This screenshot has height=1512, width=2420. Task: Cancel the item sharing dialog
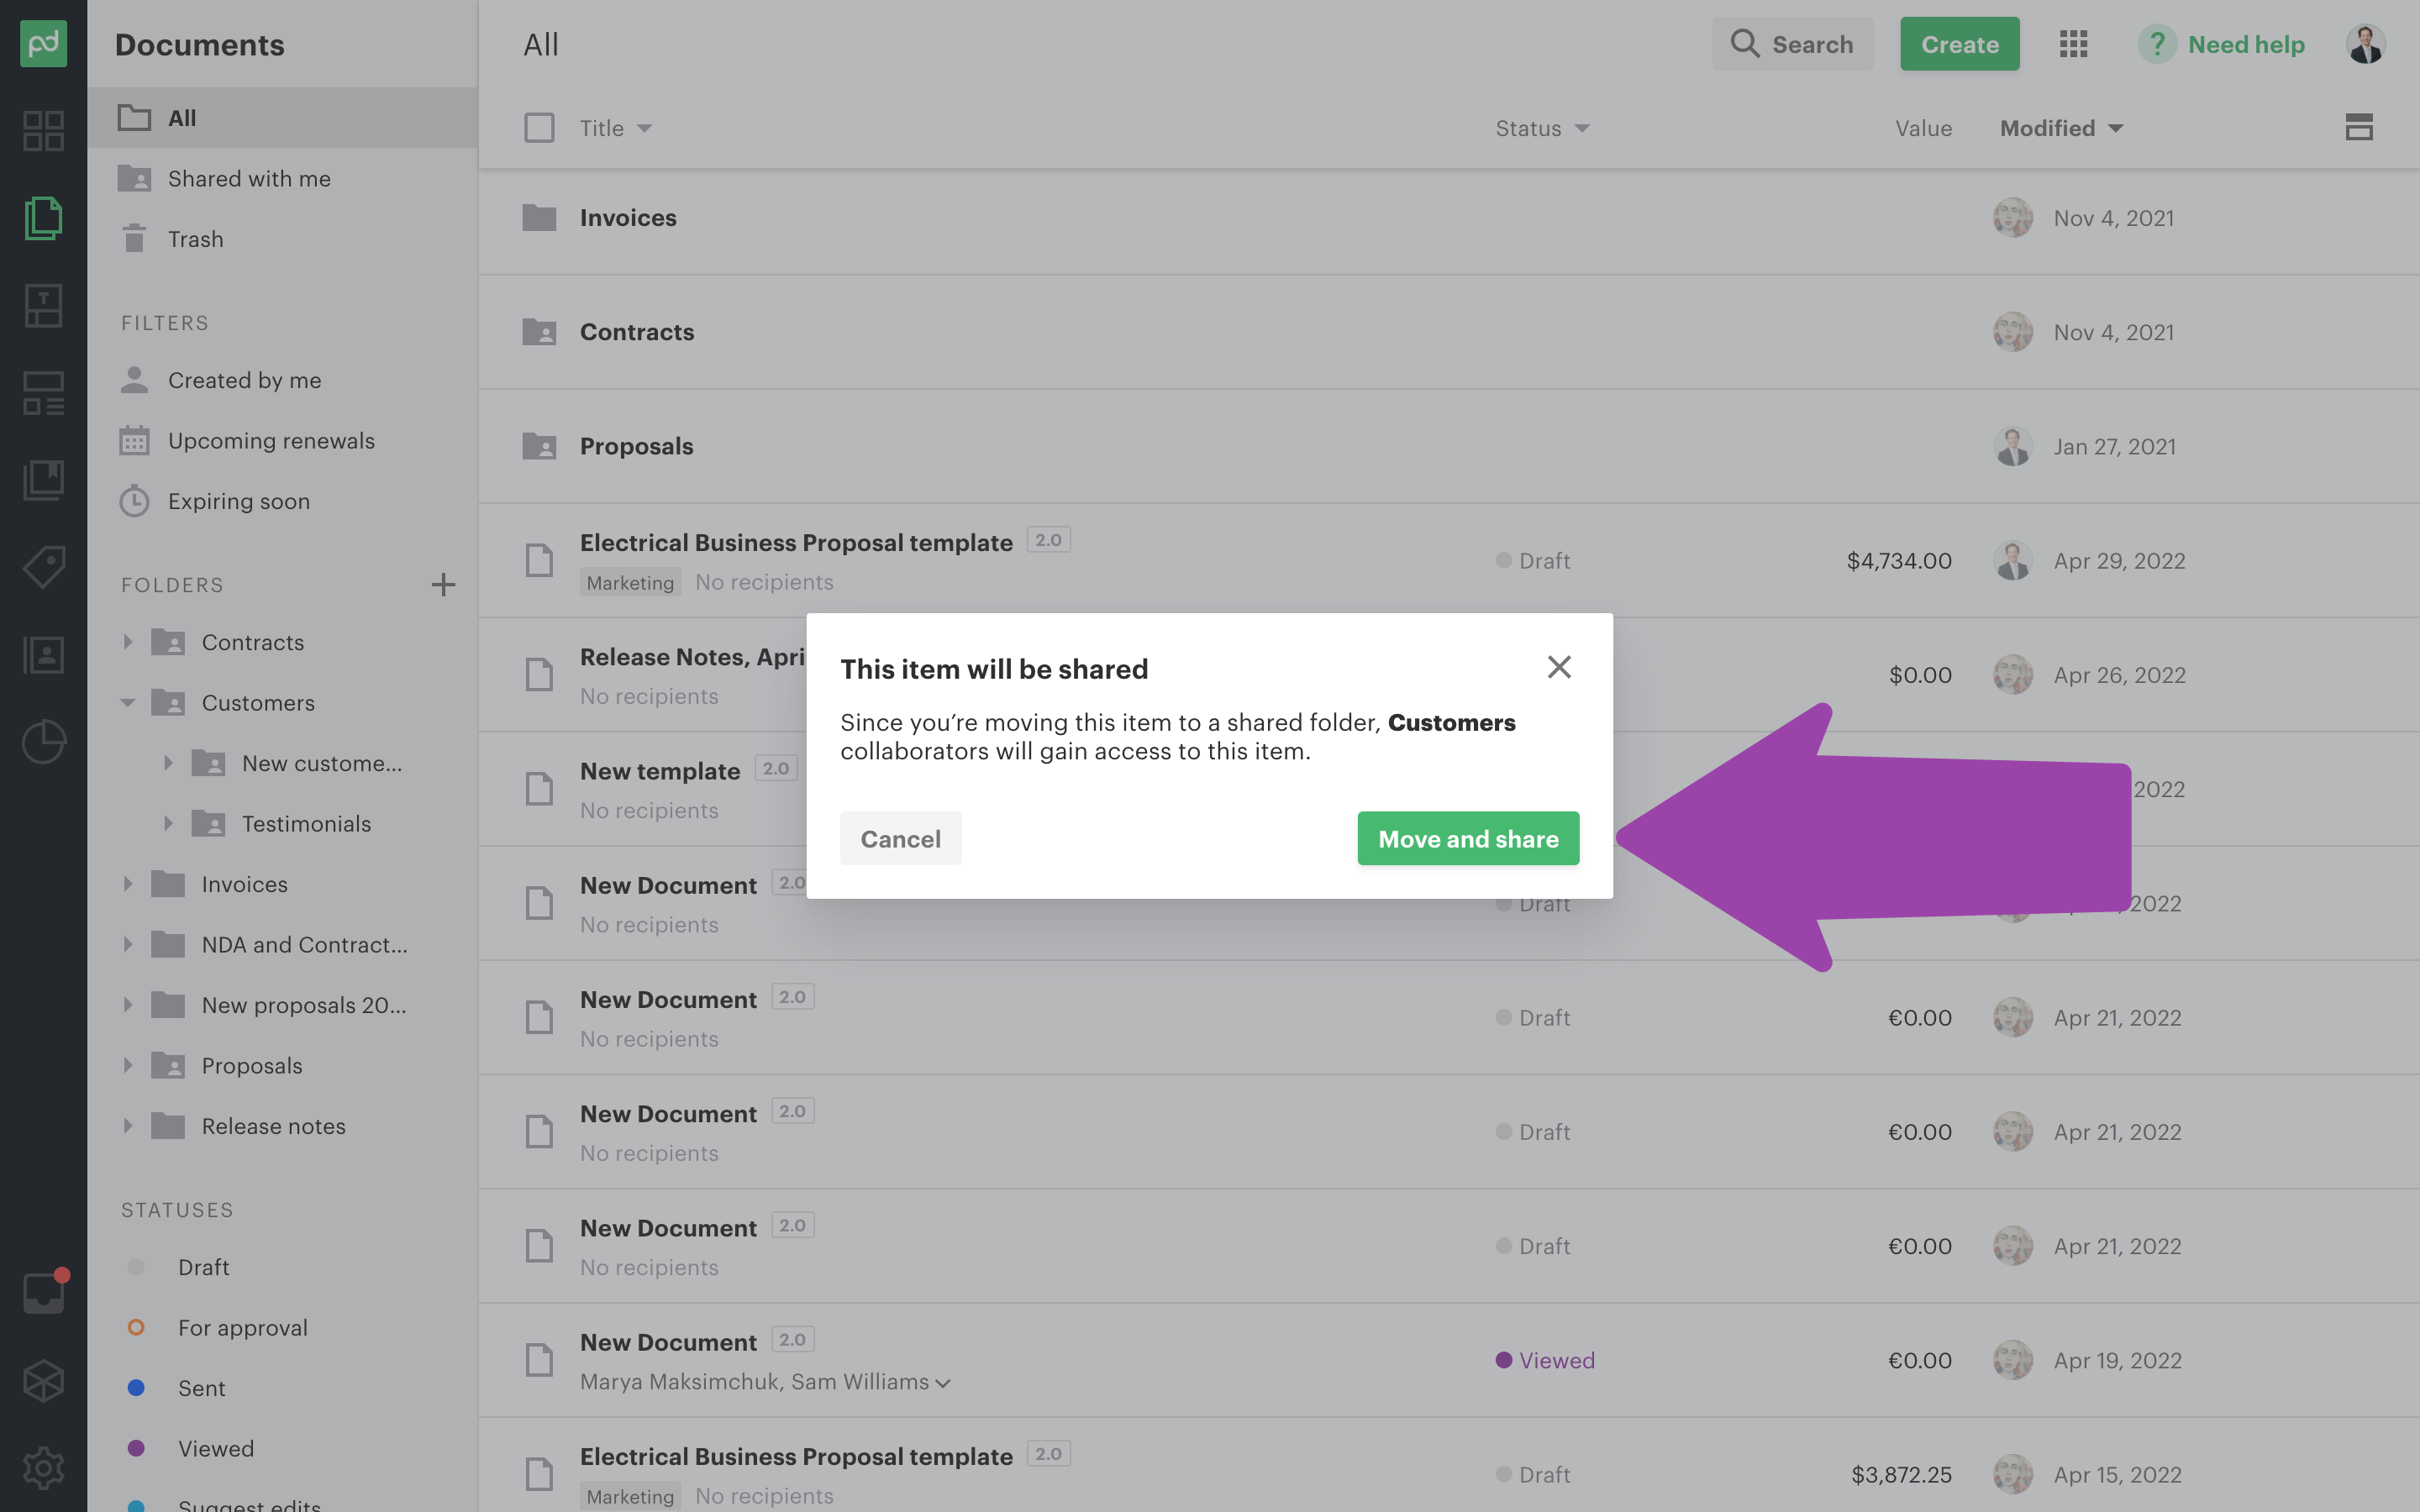point(901,837)
